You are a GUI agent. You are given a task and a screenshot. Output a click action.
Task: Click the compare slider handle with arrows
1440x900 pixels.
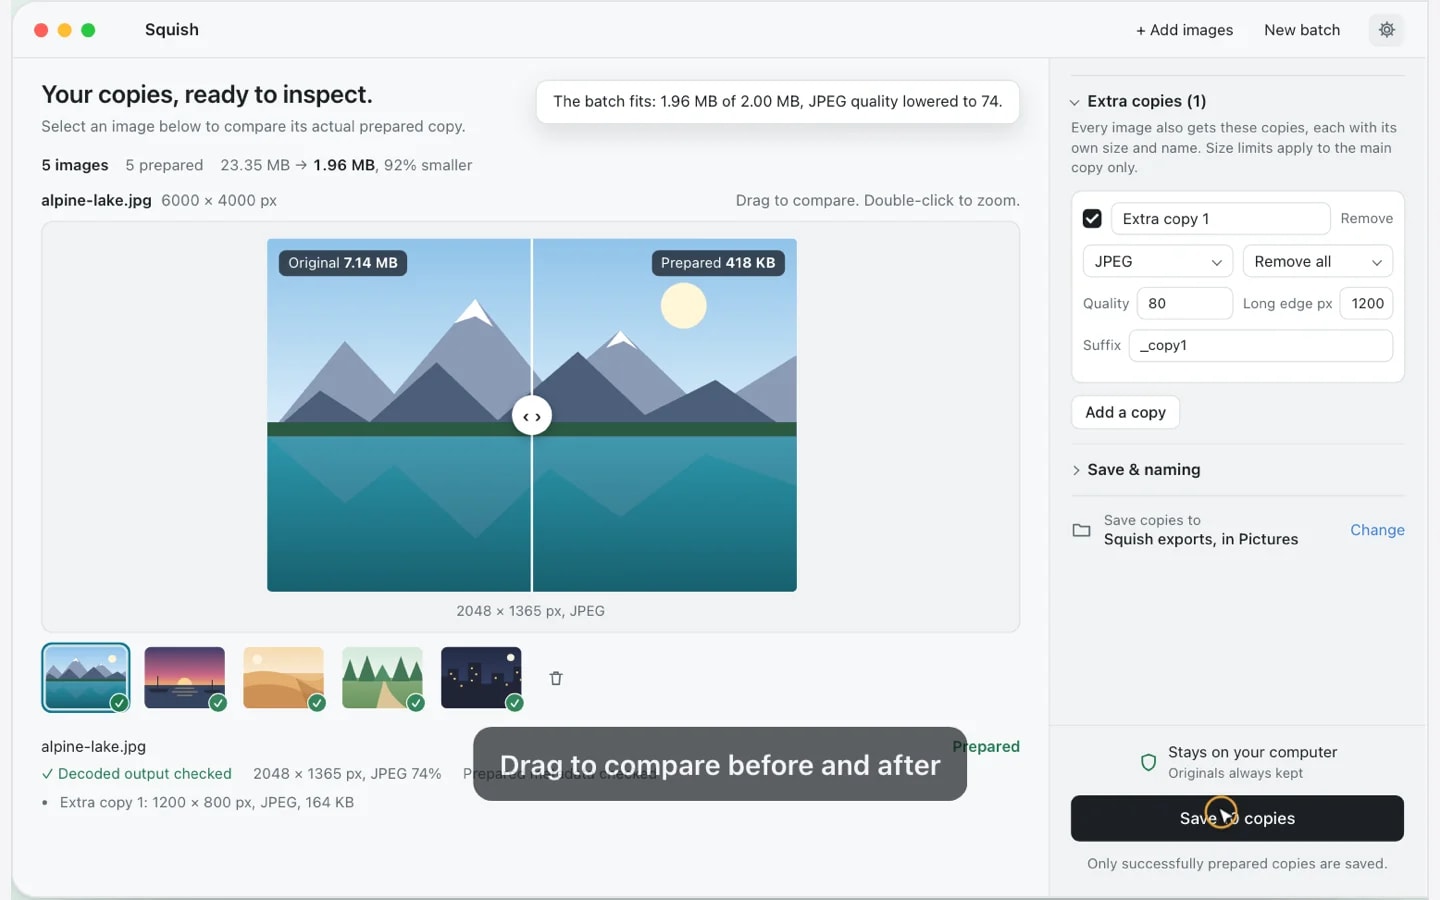click(532, 416)
